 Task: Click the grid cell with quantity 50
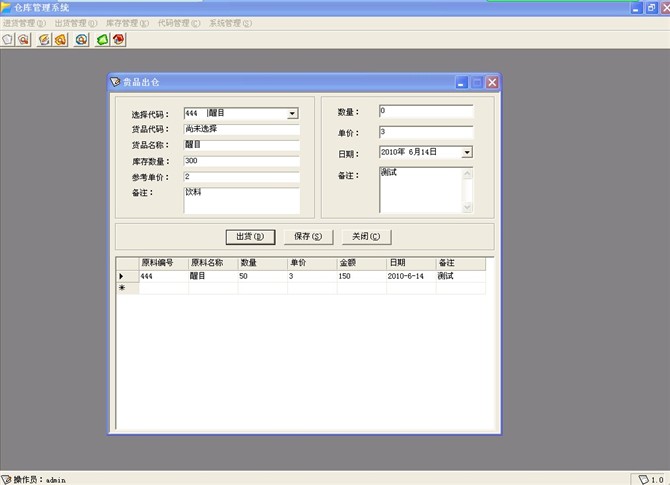click(263, 276)
